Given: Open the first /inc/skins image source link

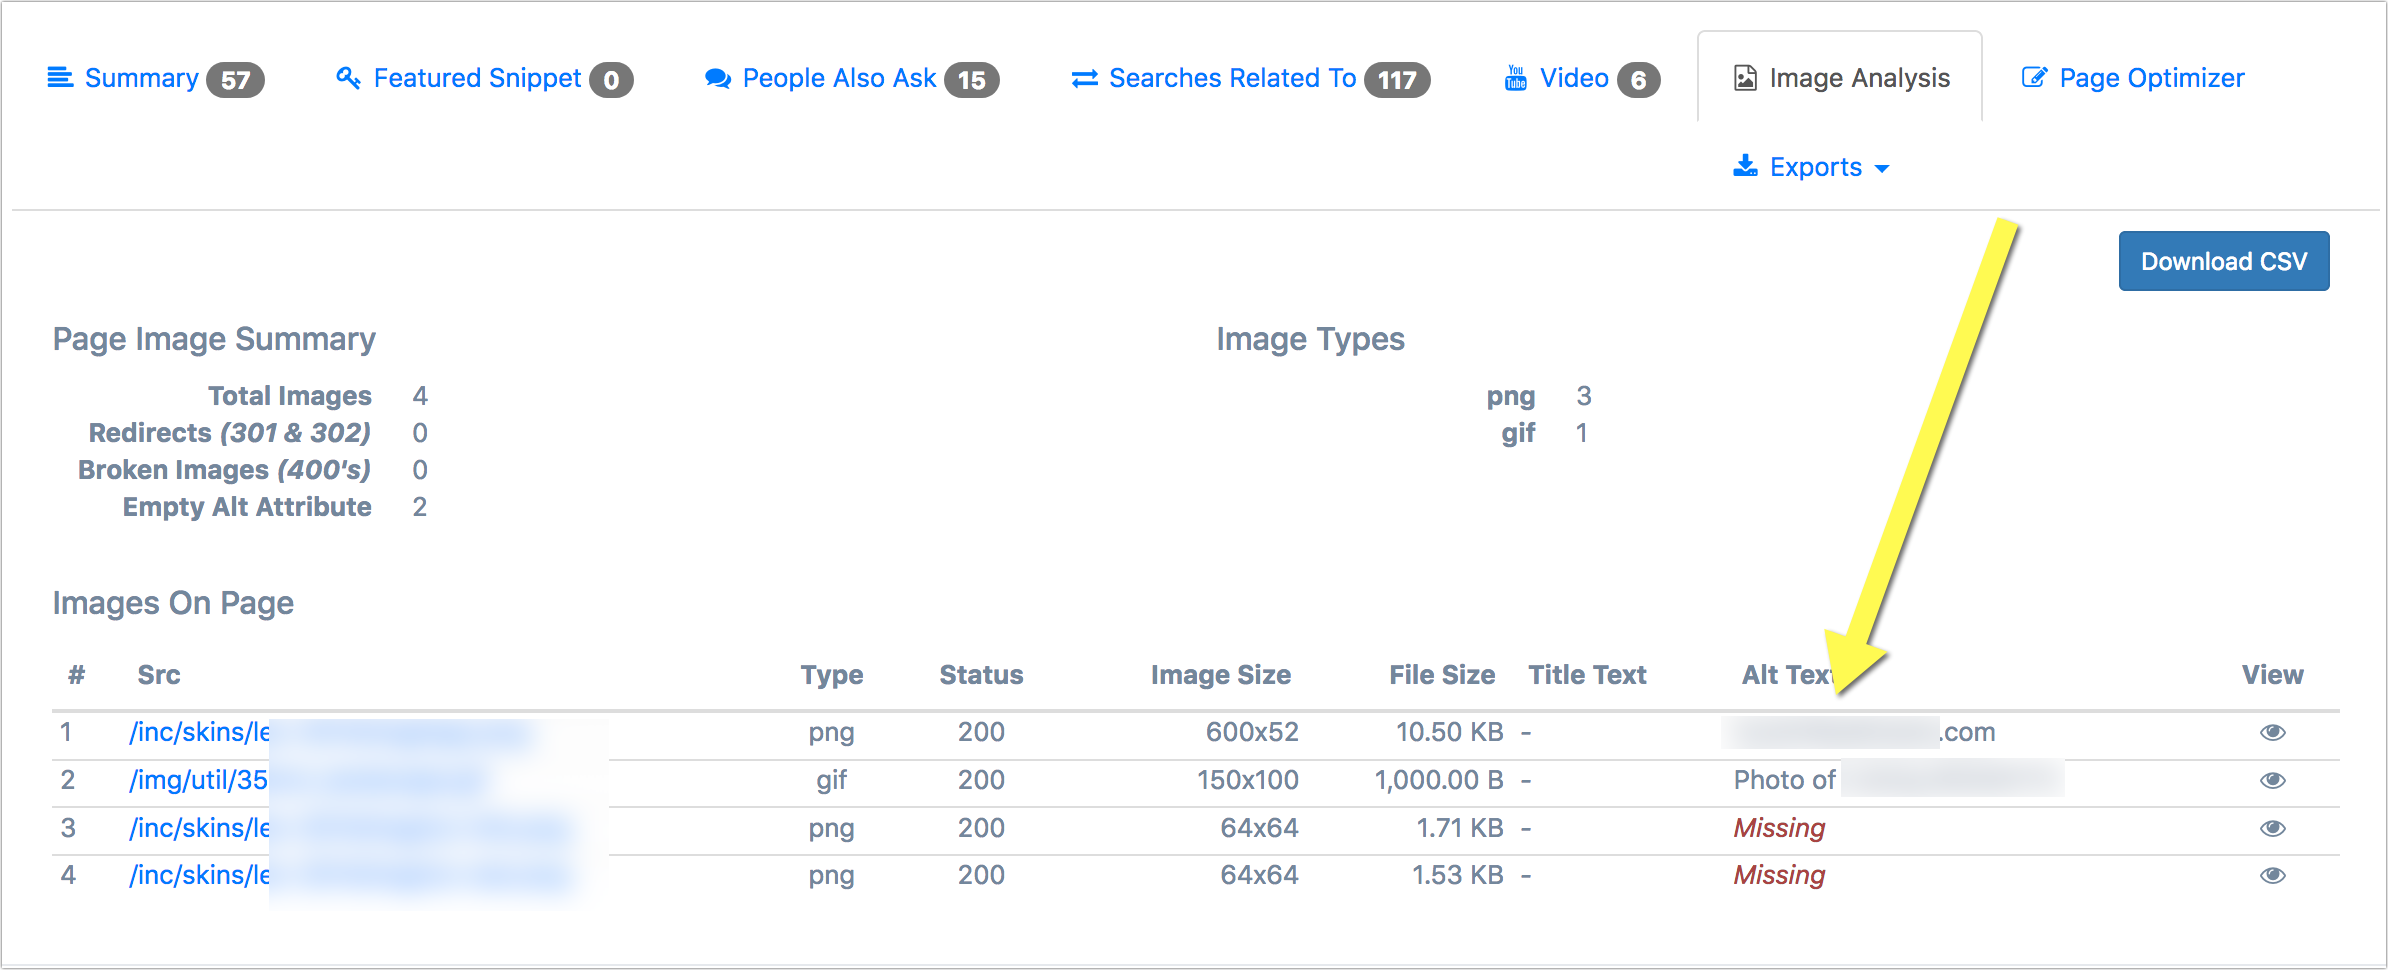Looking at the screenshot, I should [x=199, y=732].
